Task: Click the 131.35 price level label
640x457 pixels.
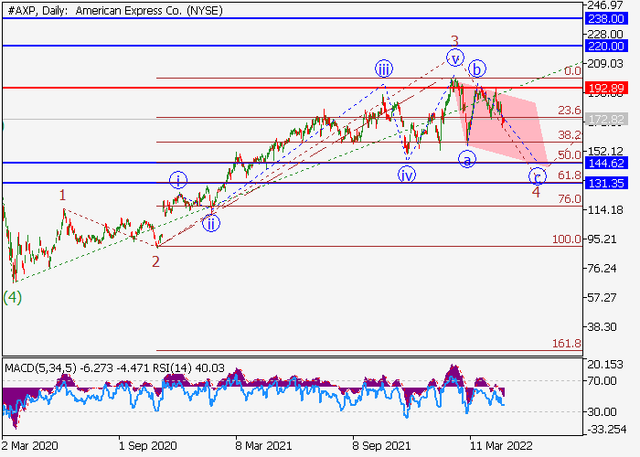Action: 612,183
